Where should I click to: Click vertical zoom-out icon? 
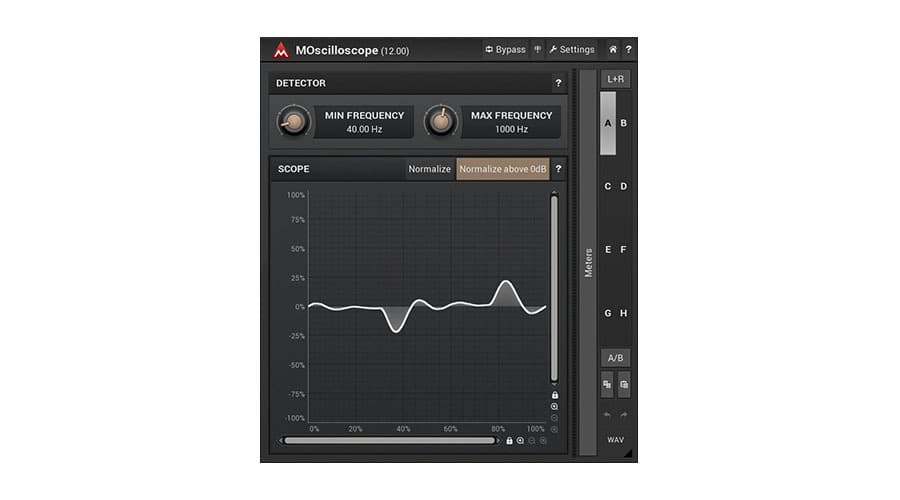pos(554,418)
